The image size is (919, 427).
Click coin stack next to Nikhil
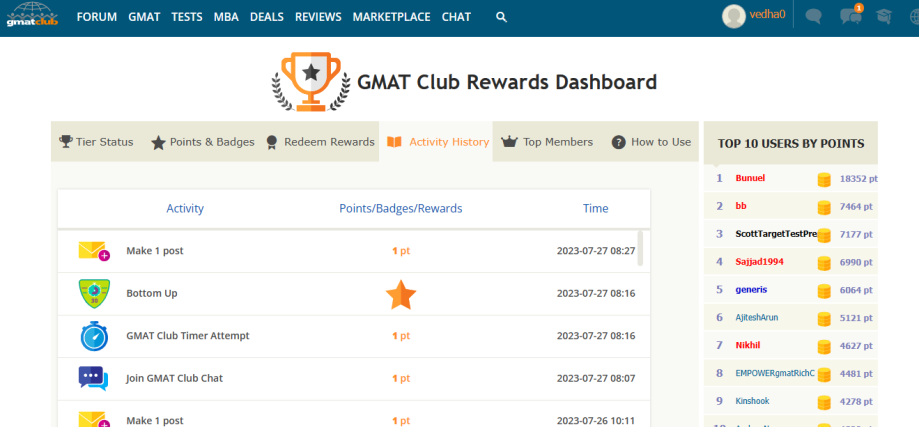(824, 346)
